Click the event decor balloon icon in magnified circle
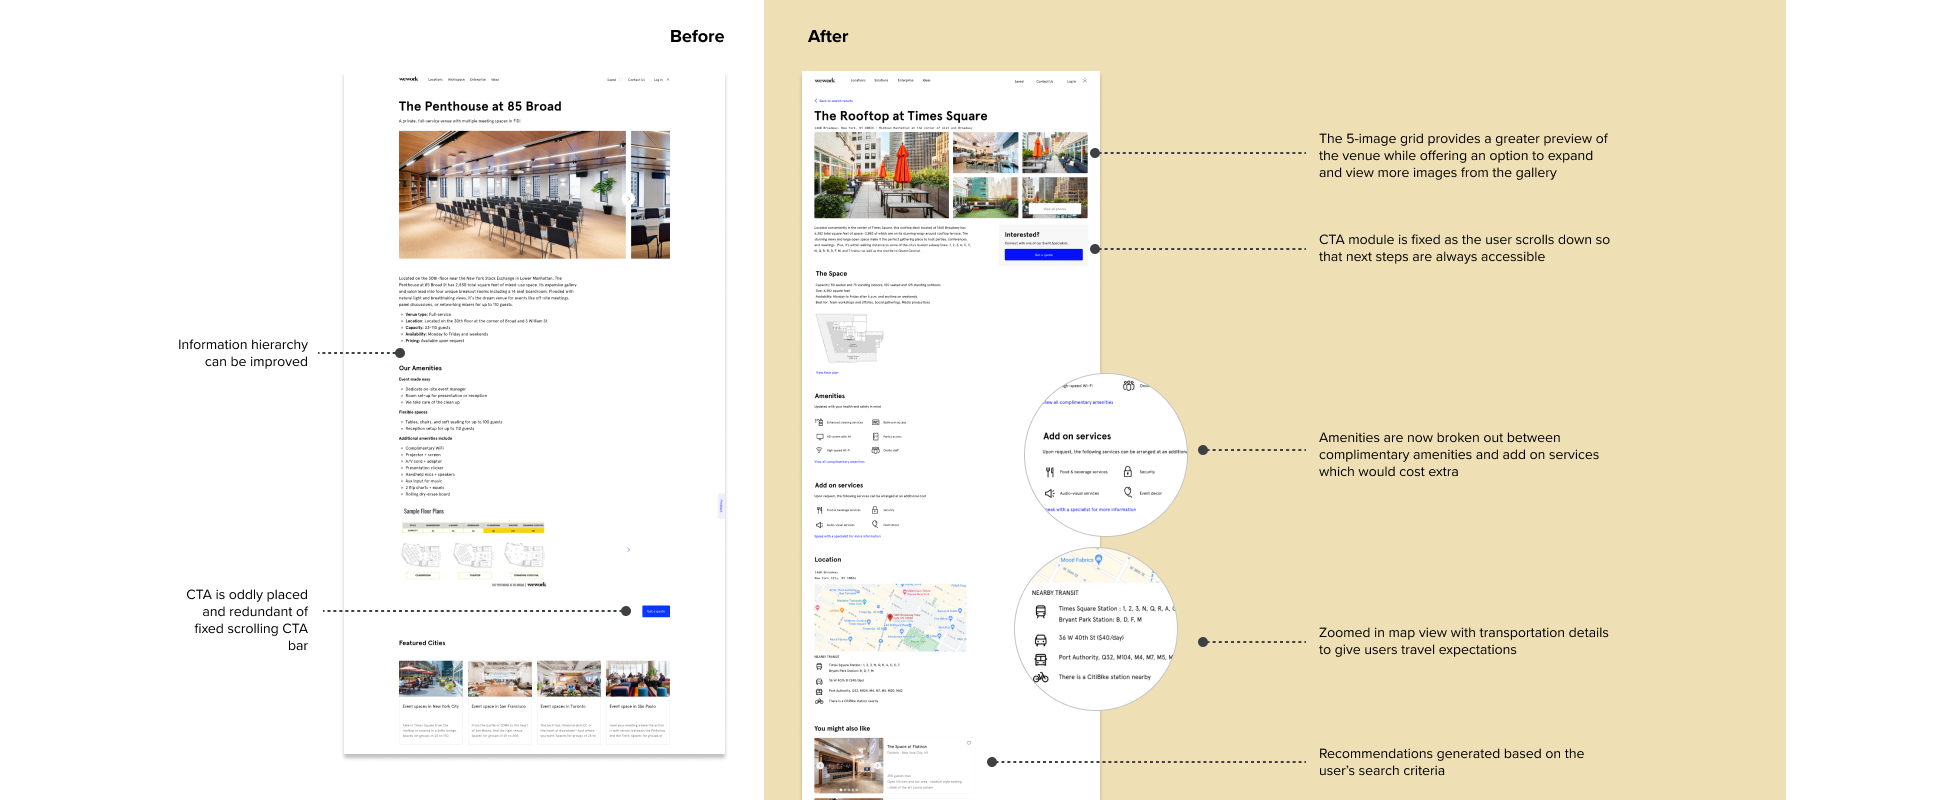This screenshot has width=1960, height=800. 1128,492
